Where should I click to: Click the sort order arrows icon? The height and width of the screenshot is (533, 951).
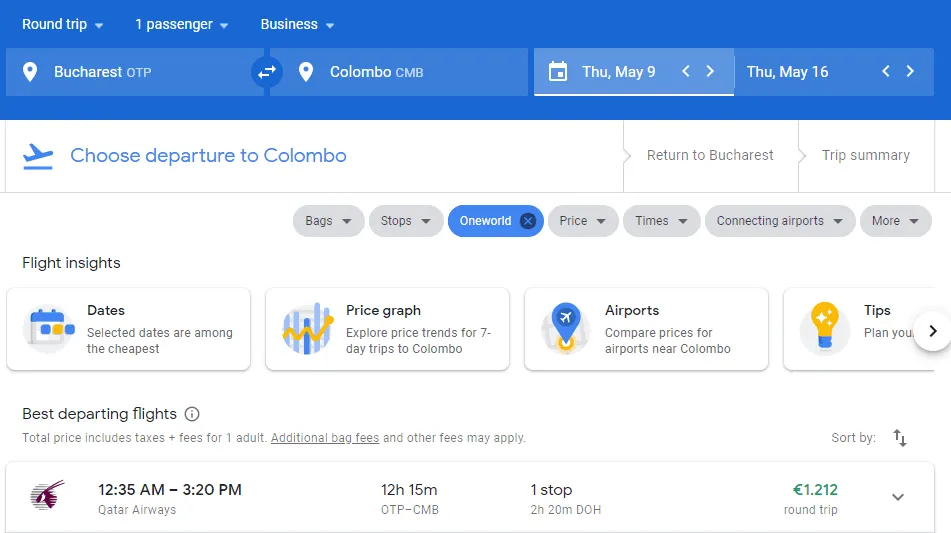[900, 438]
